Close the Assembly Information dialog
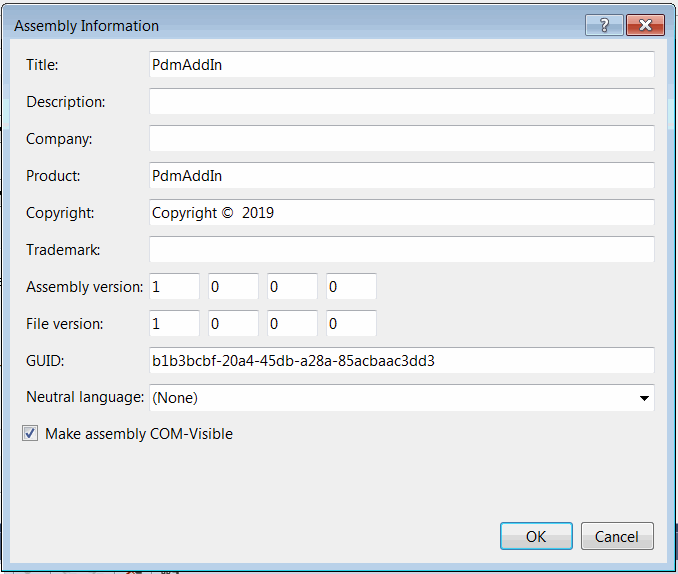Viewport: 678px width, 574px height. coord(645,25)
